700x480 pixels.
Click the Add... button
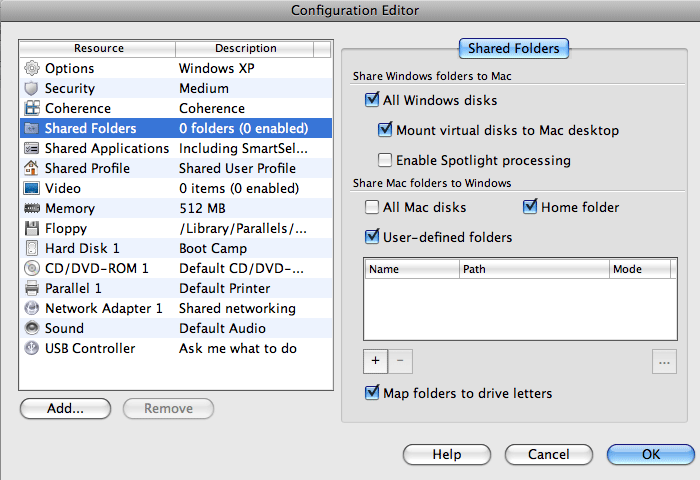click(x=65, y=408)
